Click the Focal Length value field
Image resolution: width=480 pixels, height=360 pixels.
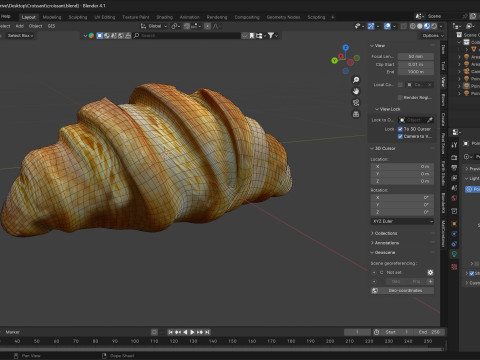[x=416, y=56]
